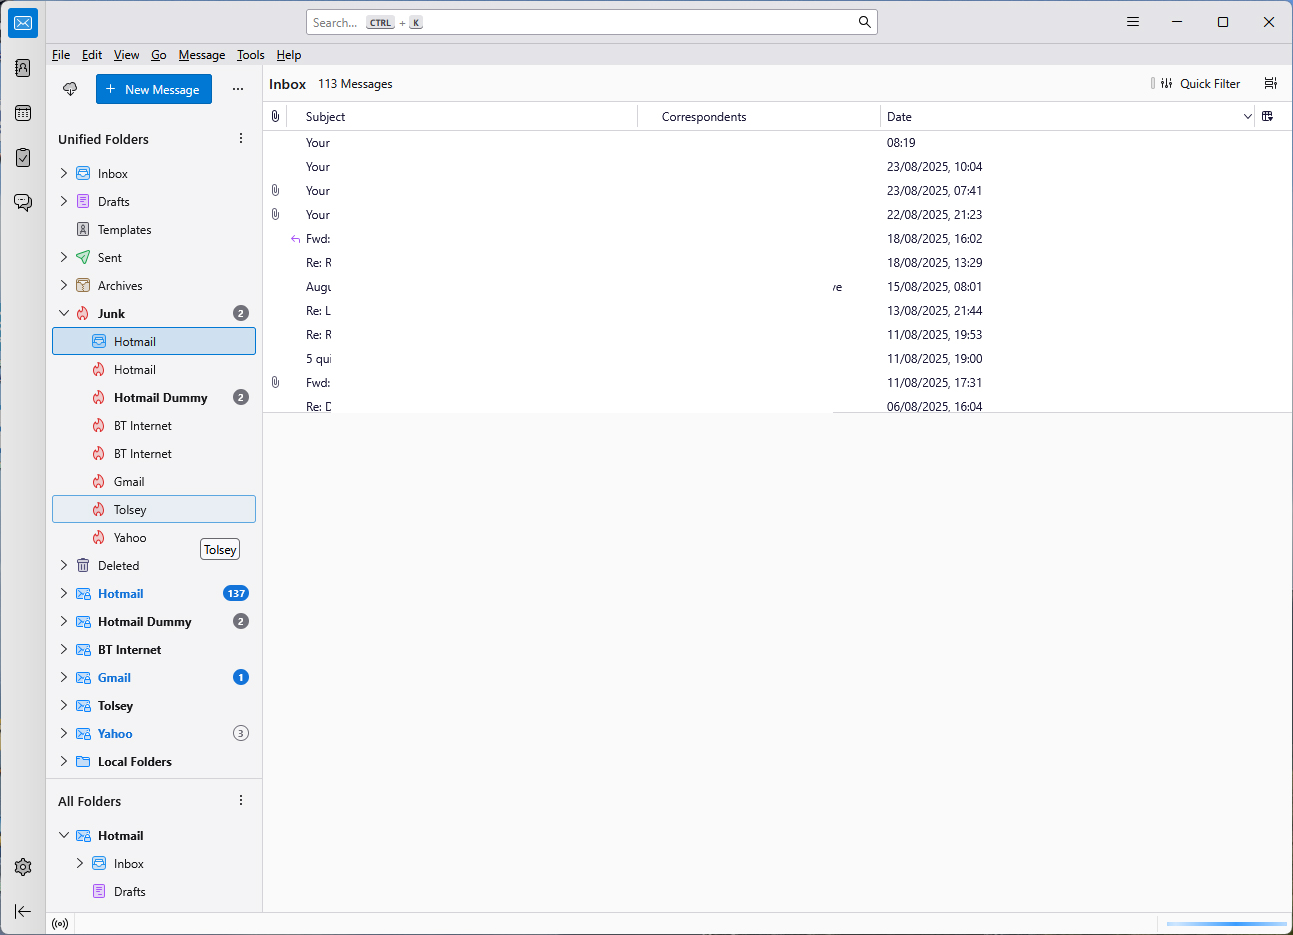Toggle the attachment column header sort
The image size is (1293, 935).
275,117
